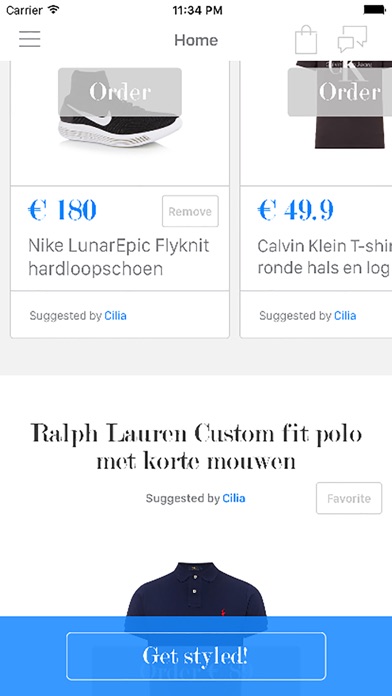The image size is (392, 696).
Task: Open the hamburger menu
Action: pos(30,39)
